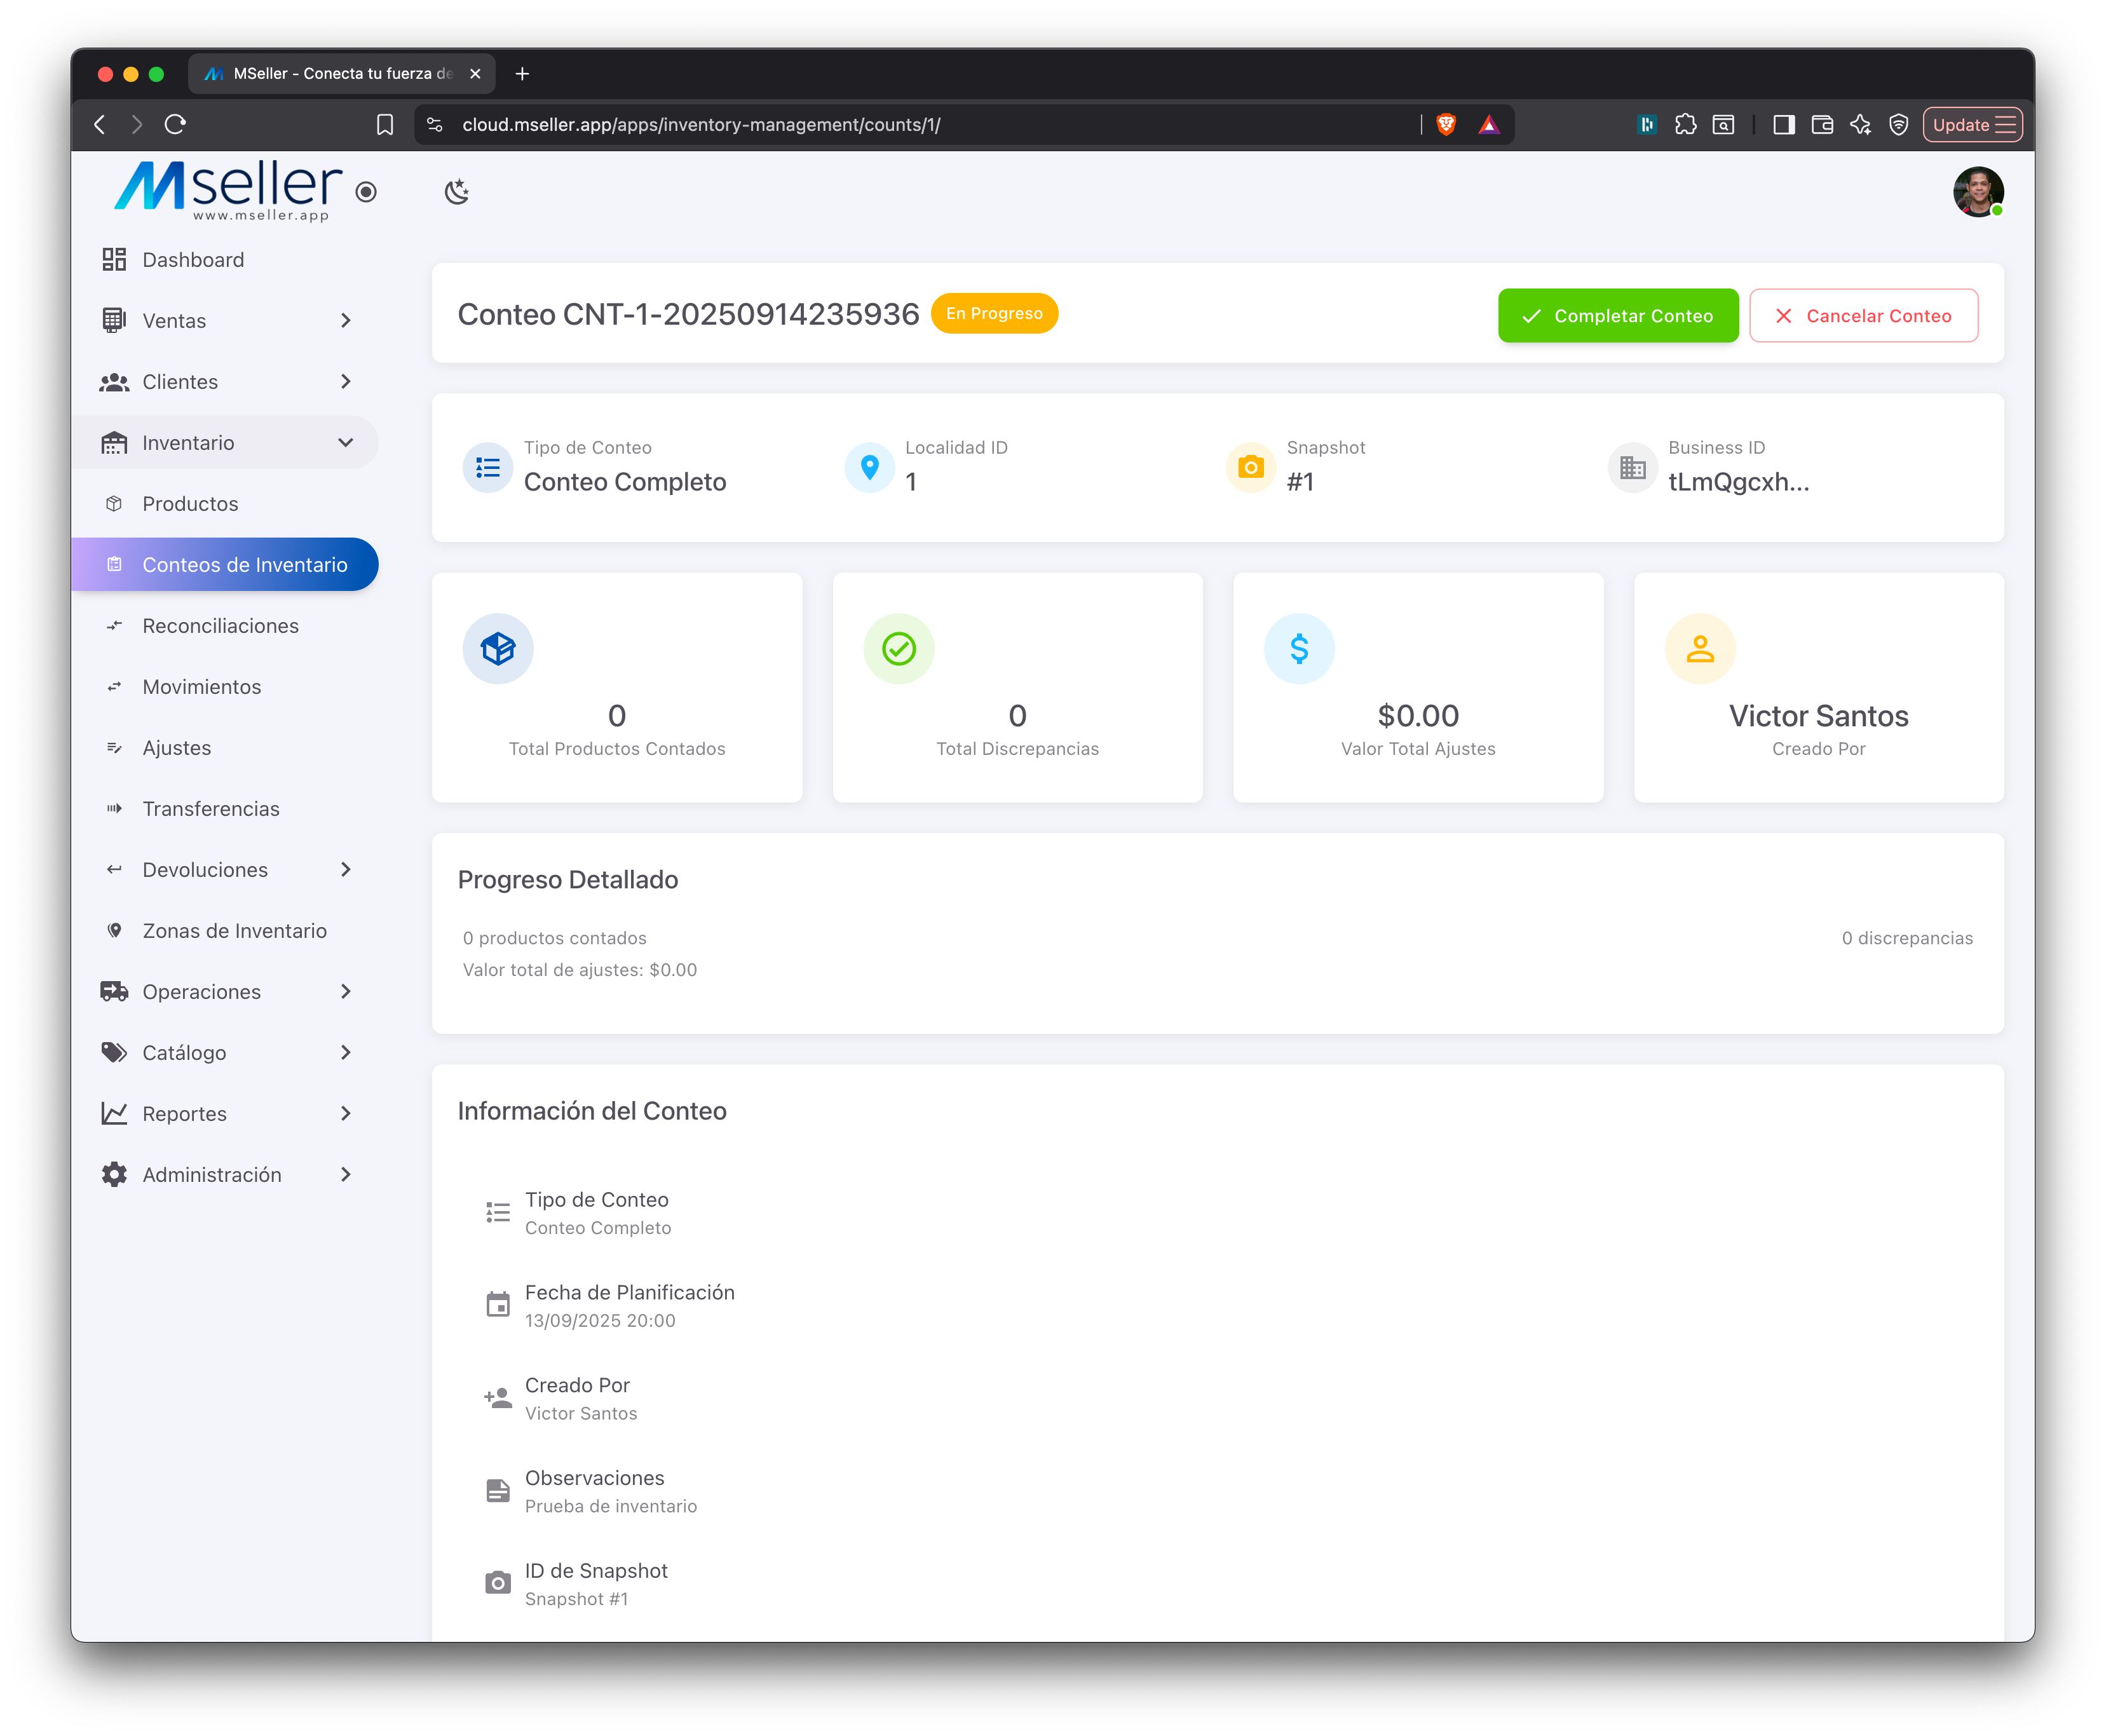Click the Completar Conteo button
The image size is (2106, 1736).
click(x=1617, y=315)
